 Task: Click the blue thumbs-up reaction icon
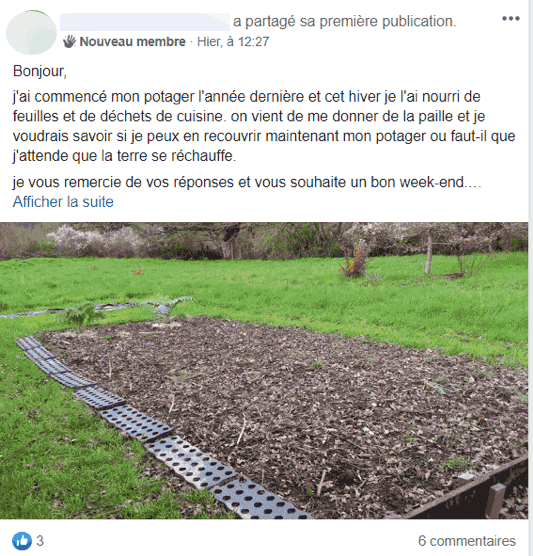coord(21,541)
